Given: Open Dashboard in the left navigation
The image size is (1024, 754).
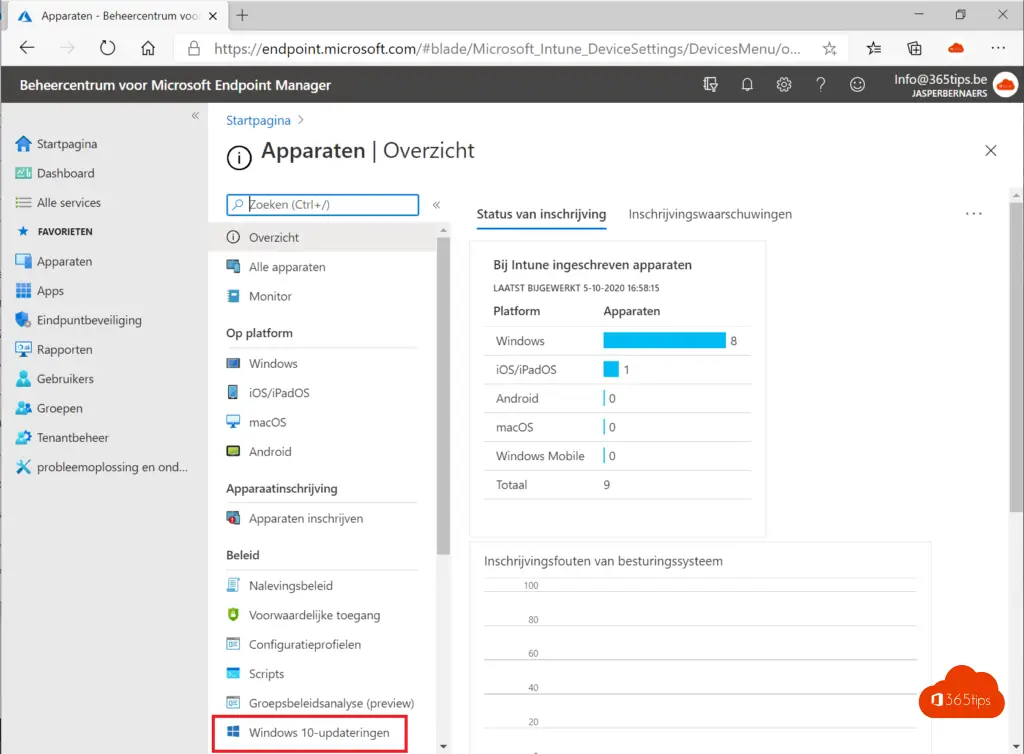Looking at the screenshot, I should click(x=65, y=173).
